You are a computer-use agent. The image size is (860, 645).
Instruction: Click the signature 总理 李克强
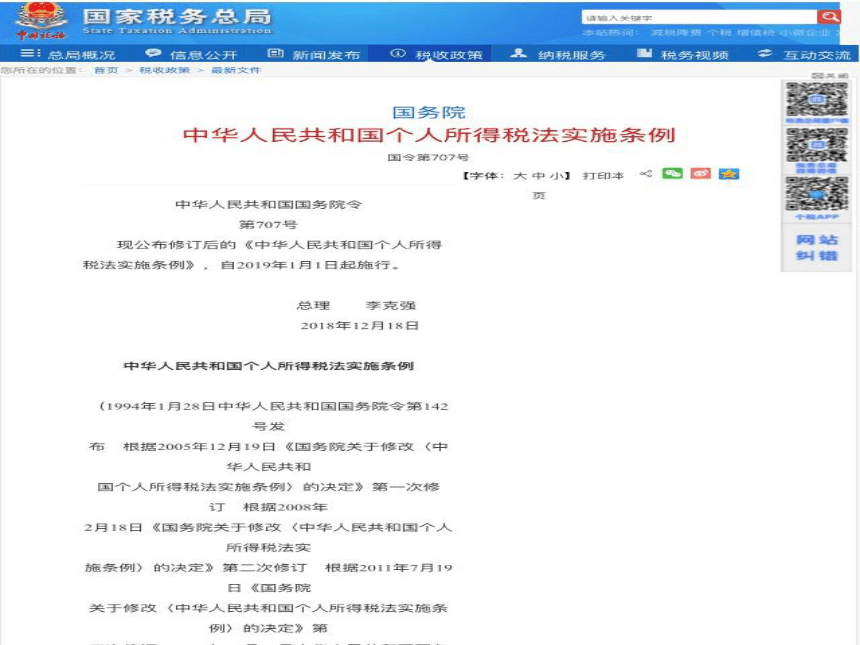(357, 305)
